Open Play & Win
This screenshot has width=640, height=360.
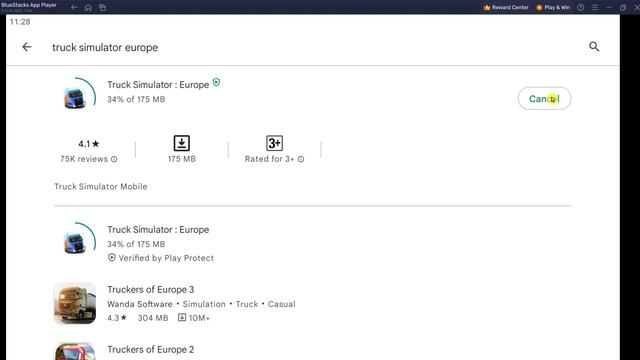pos(553,7)
